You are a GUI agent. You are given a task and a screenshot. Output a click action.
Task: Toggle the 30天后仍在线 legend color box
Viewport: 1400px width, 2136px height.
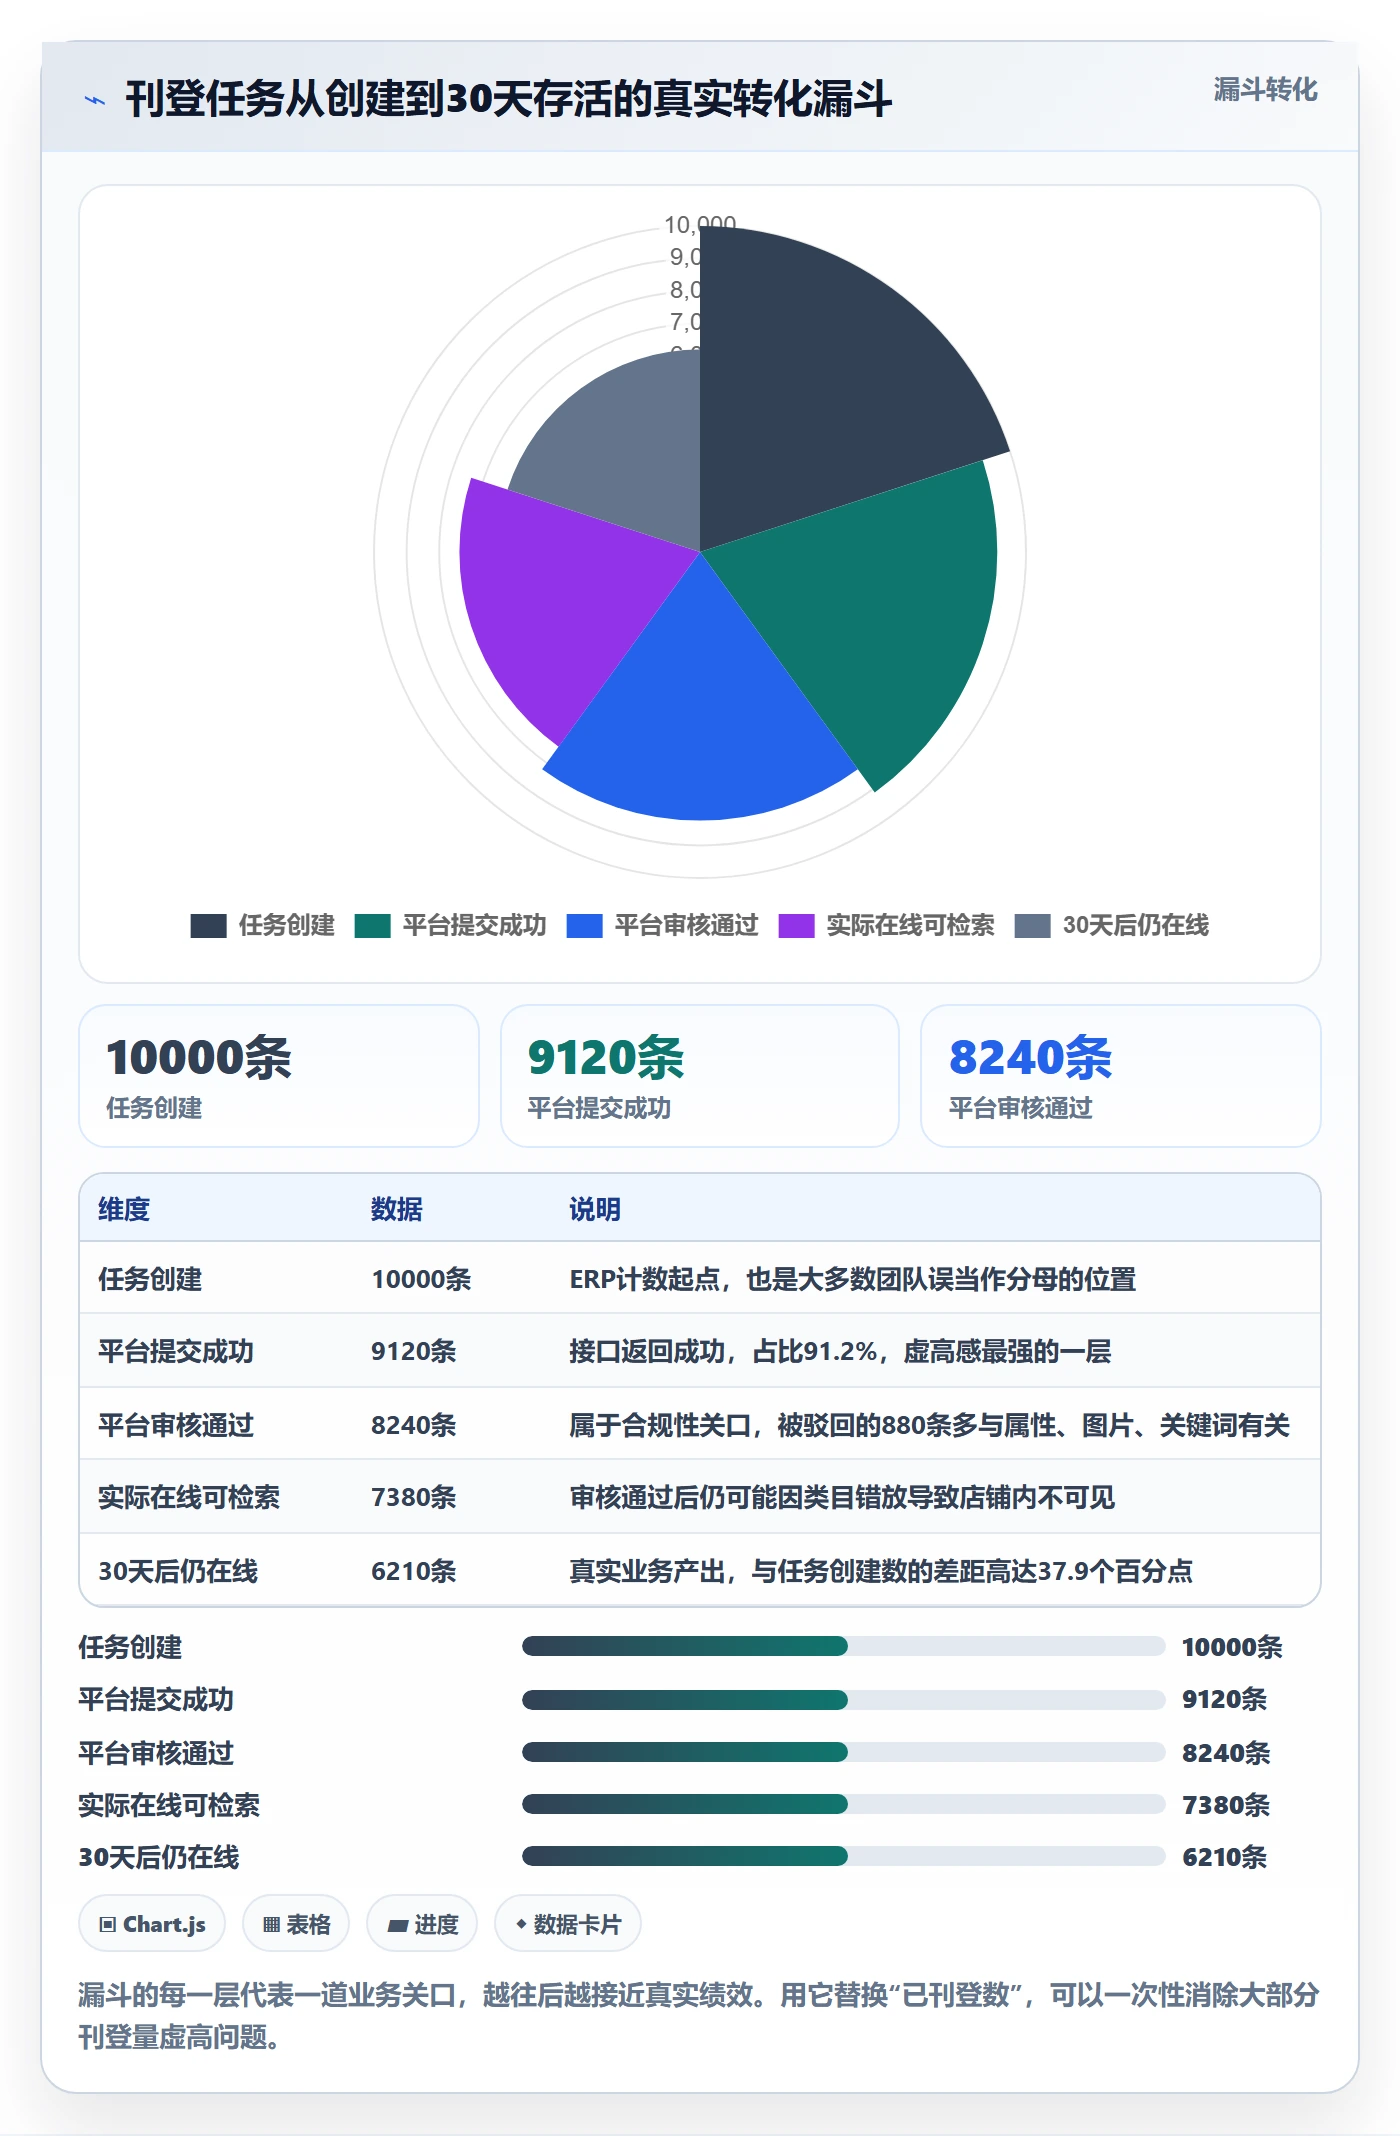click(x=1032, y=926)
